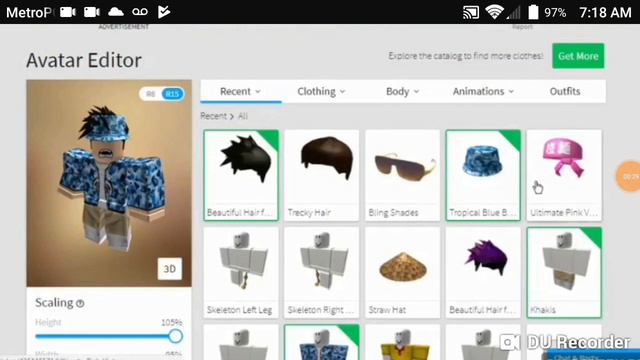Screen dimensions: 640x360
Task: Click the Report ad link
Action: pyautogui.click(x=522, y=27)
